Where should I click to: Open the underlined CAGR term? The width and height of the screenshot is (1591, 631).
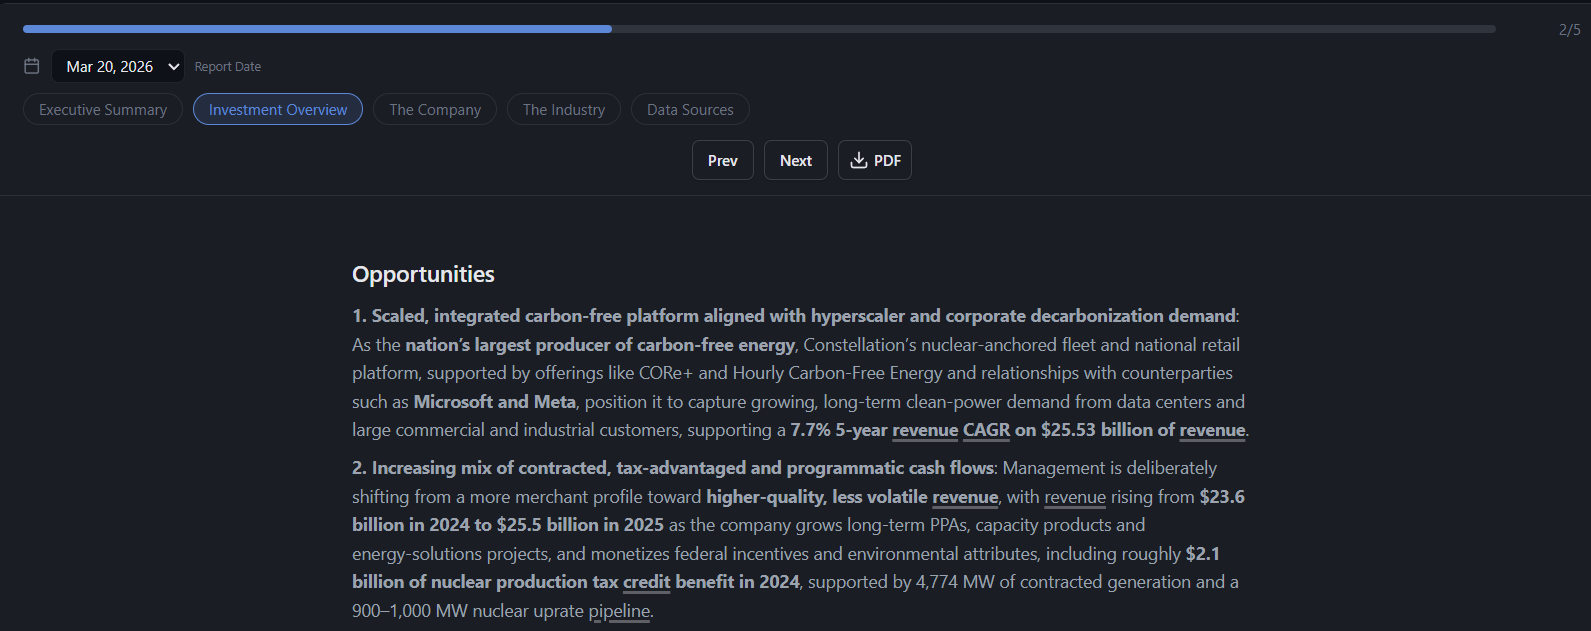pyautogui.click(x=986, y=430)
